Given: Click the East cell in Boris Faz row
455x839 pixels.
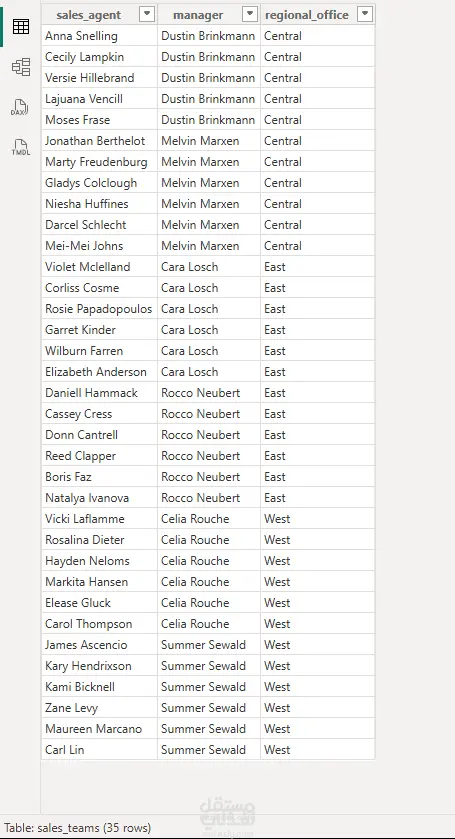Looking at the screenshot, I should click(318, 477).
